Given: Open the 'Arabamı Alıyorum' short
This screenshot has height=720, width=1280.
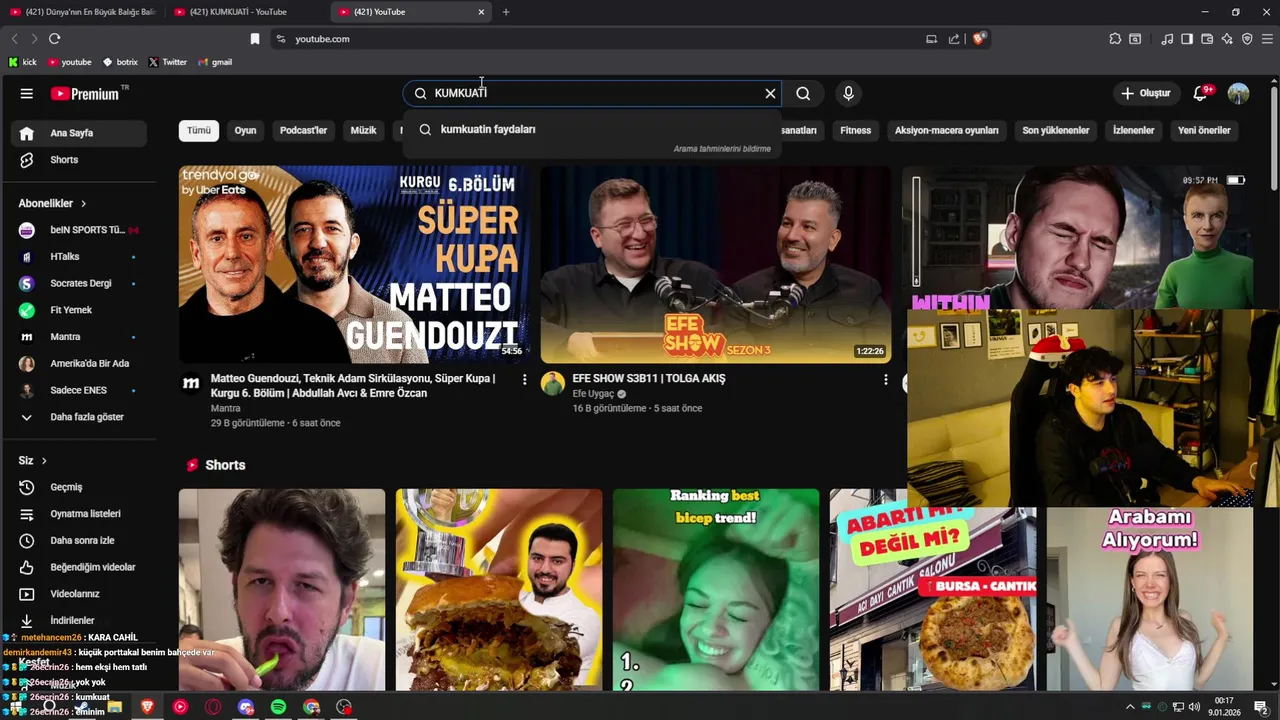Looking at the screenshot, I should tap(1150, 598).
